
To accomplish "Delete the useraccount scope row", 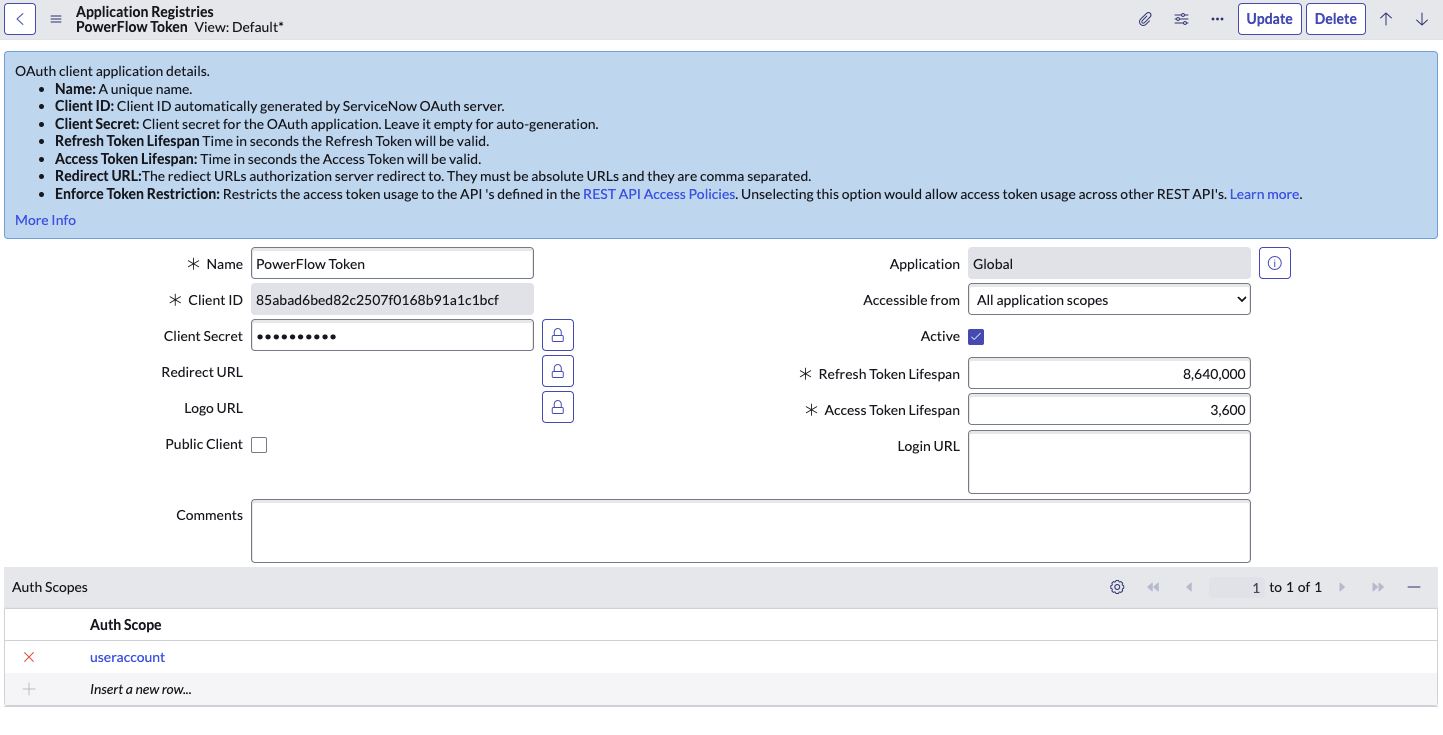I will click(x=29, y=657).
